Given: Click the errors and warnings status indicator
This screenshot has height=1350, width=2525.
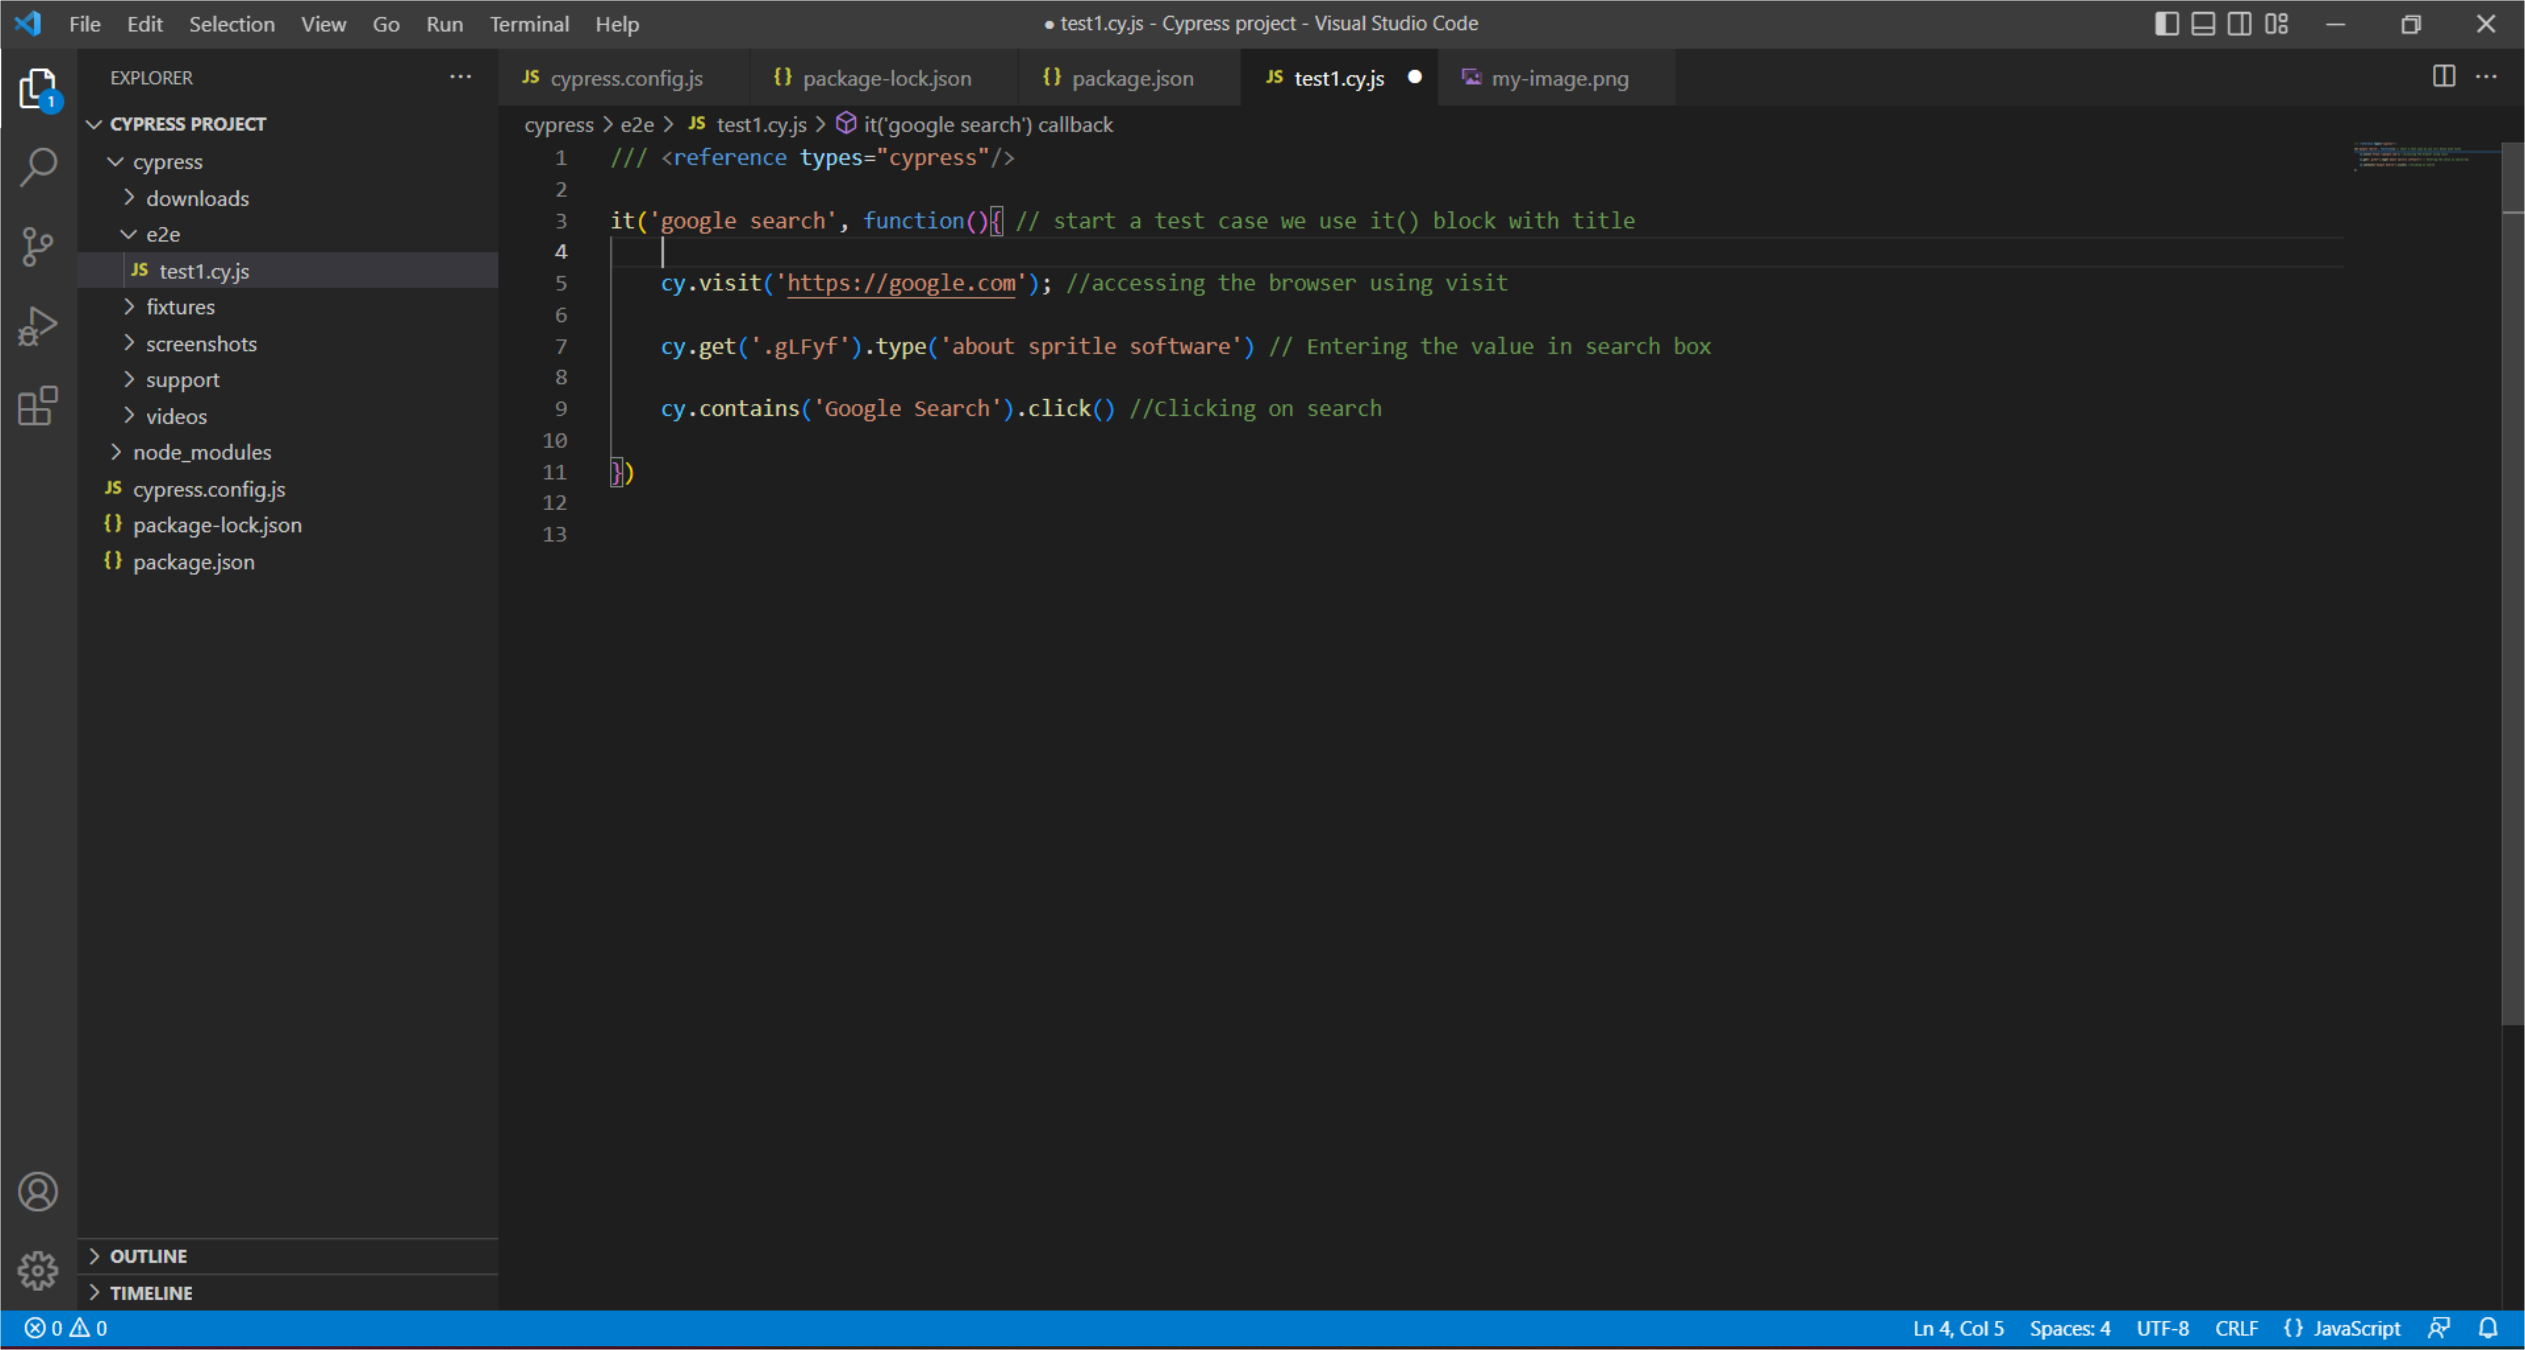Looking at the screenshot, I should click(66, 1328).
